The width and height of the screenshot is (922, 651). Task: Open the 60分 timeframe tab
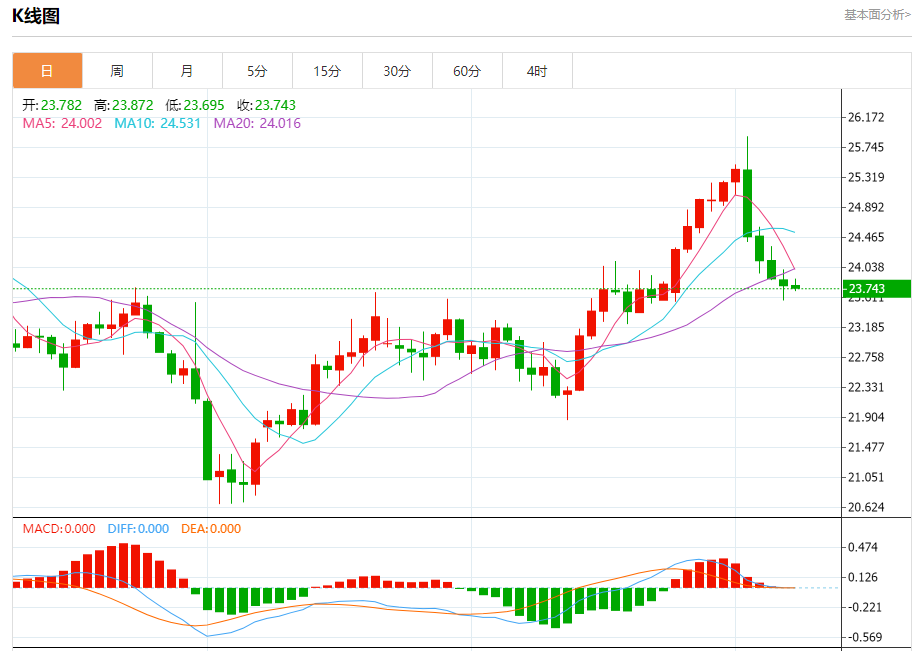[467, 71]
